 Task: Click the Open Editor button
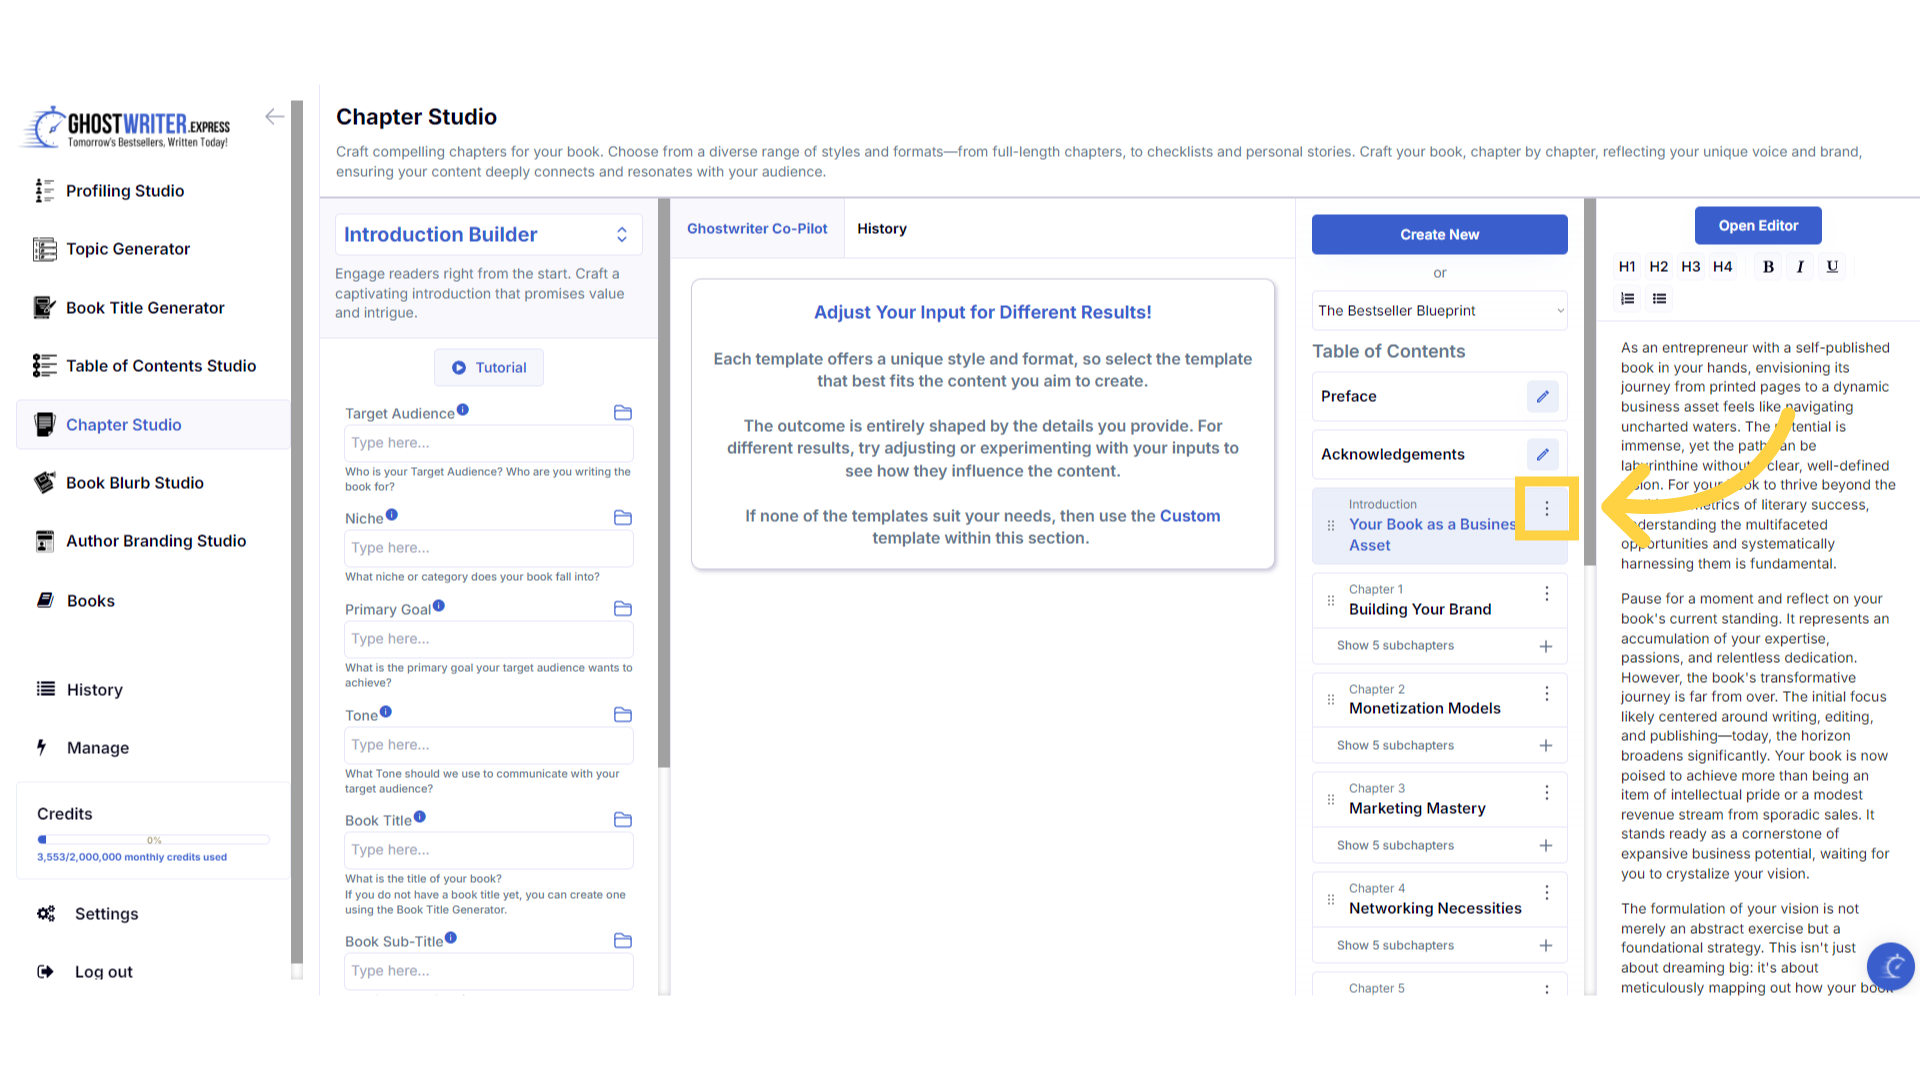click(1757, 225)
